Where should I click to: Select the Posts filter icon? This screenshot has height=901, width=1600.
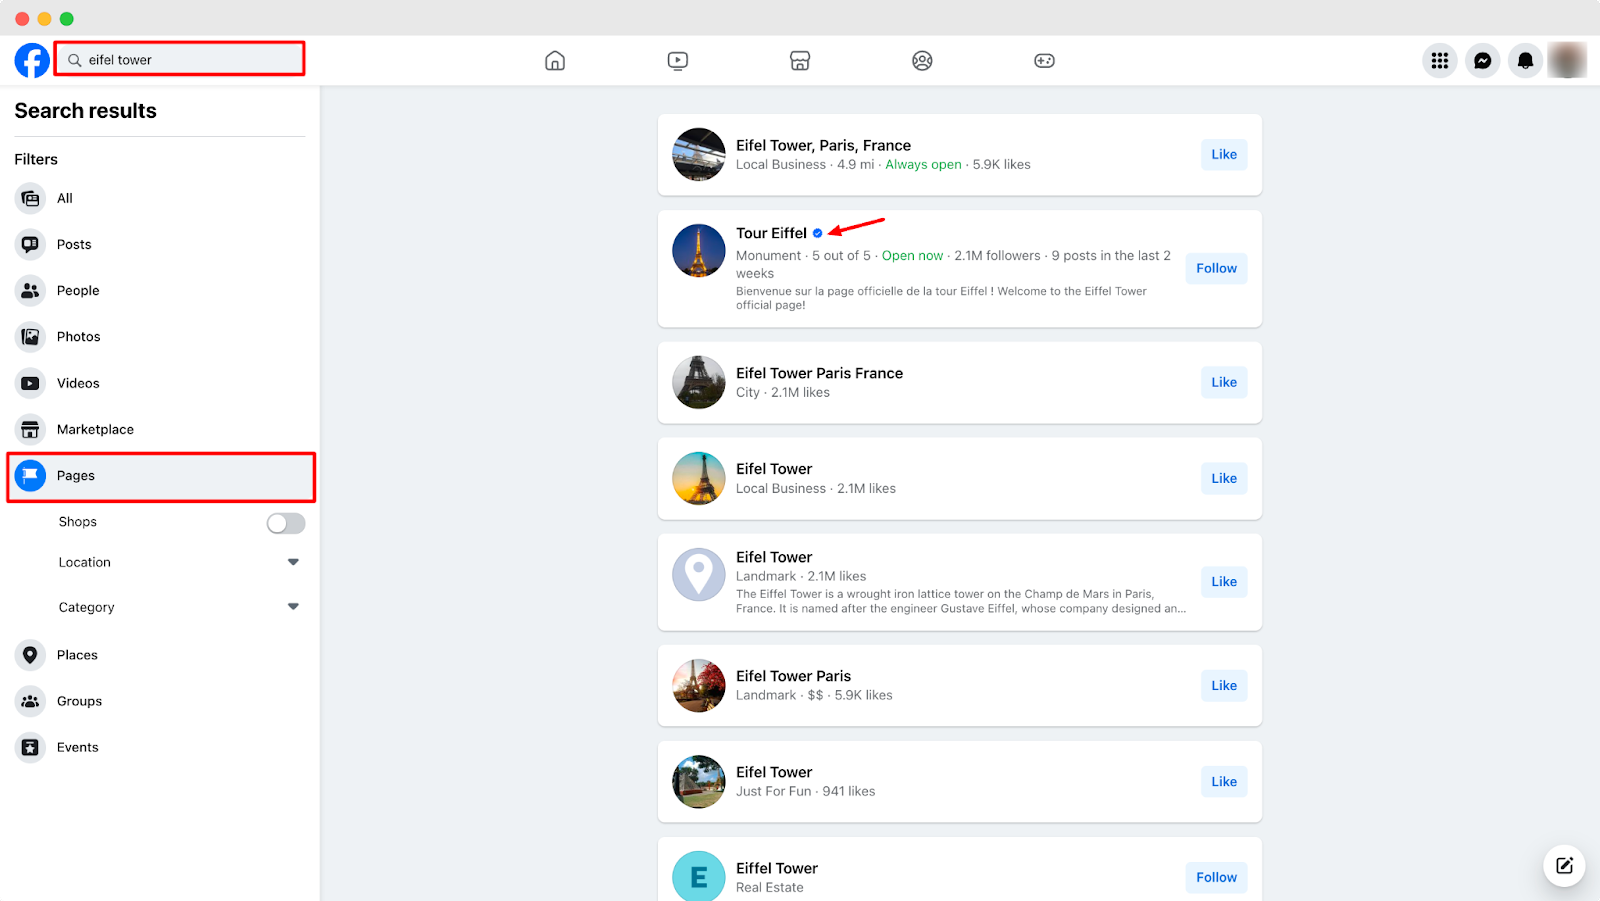30,244
